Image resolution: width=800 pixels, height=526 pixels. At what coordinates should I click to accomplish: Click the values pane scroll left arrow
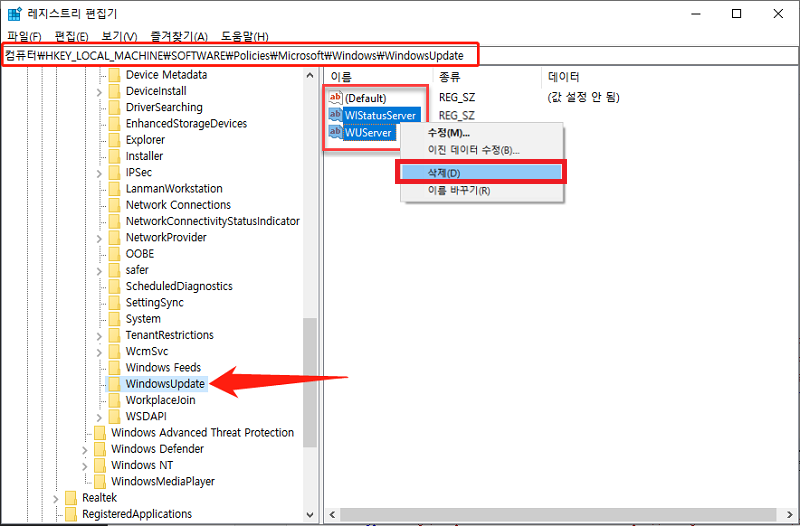coord(332,514)
